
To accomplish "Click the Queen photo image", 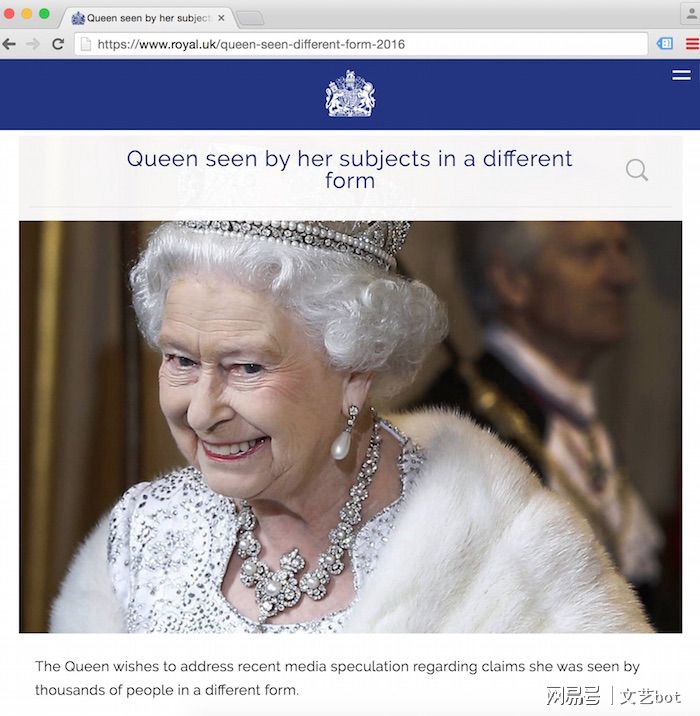I will click(350, 427).
